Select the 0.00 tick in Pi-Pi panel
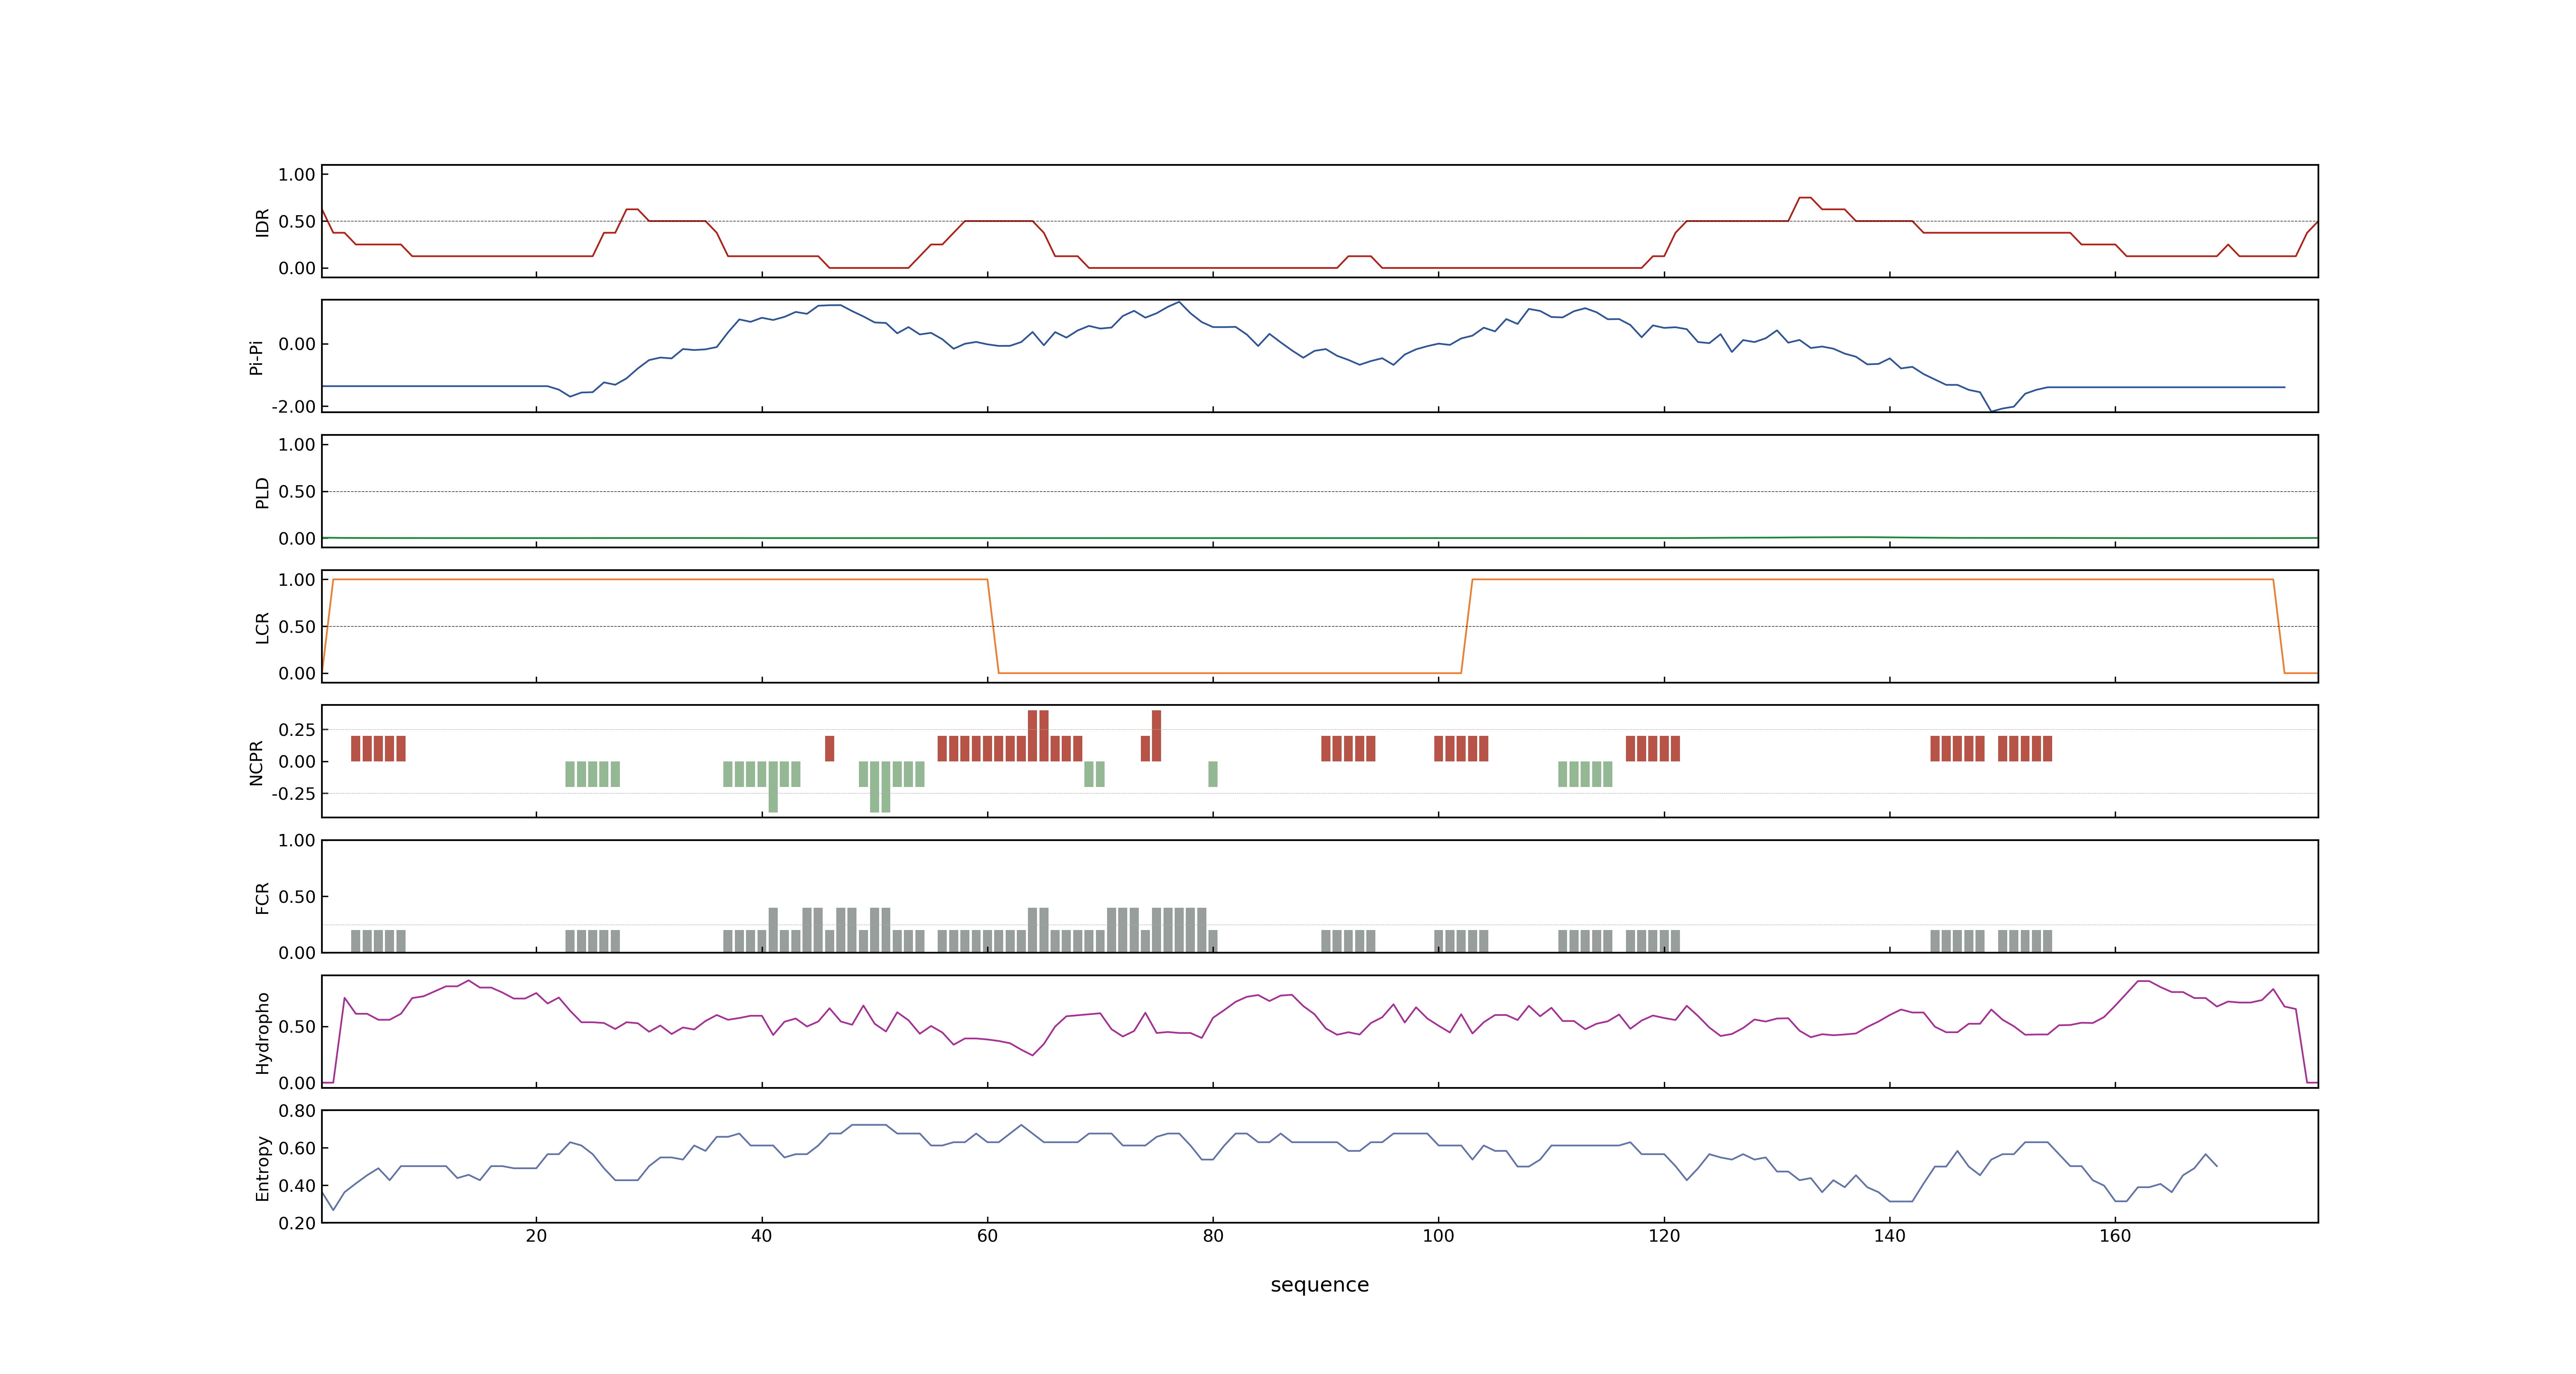 297,344
